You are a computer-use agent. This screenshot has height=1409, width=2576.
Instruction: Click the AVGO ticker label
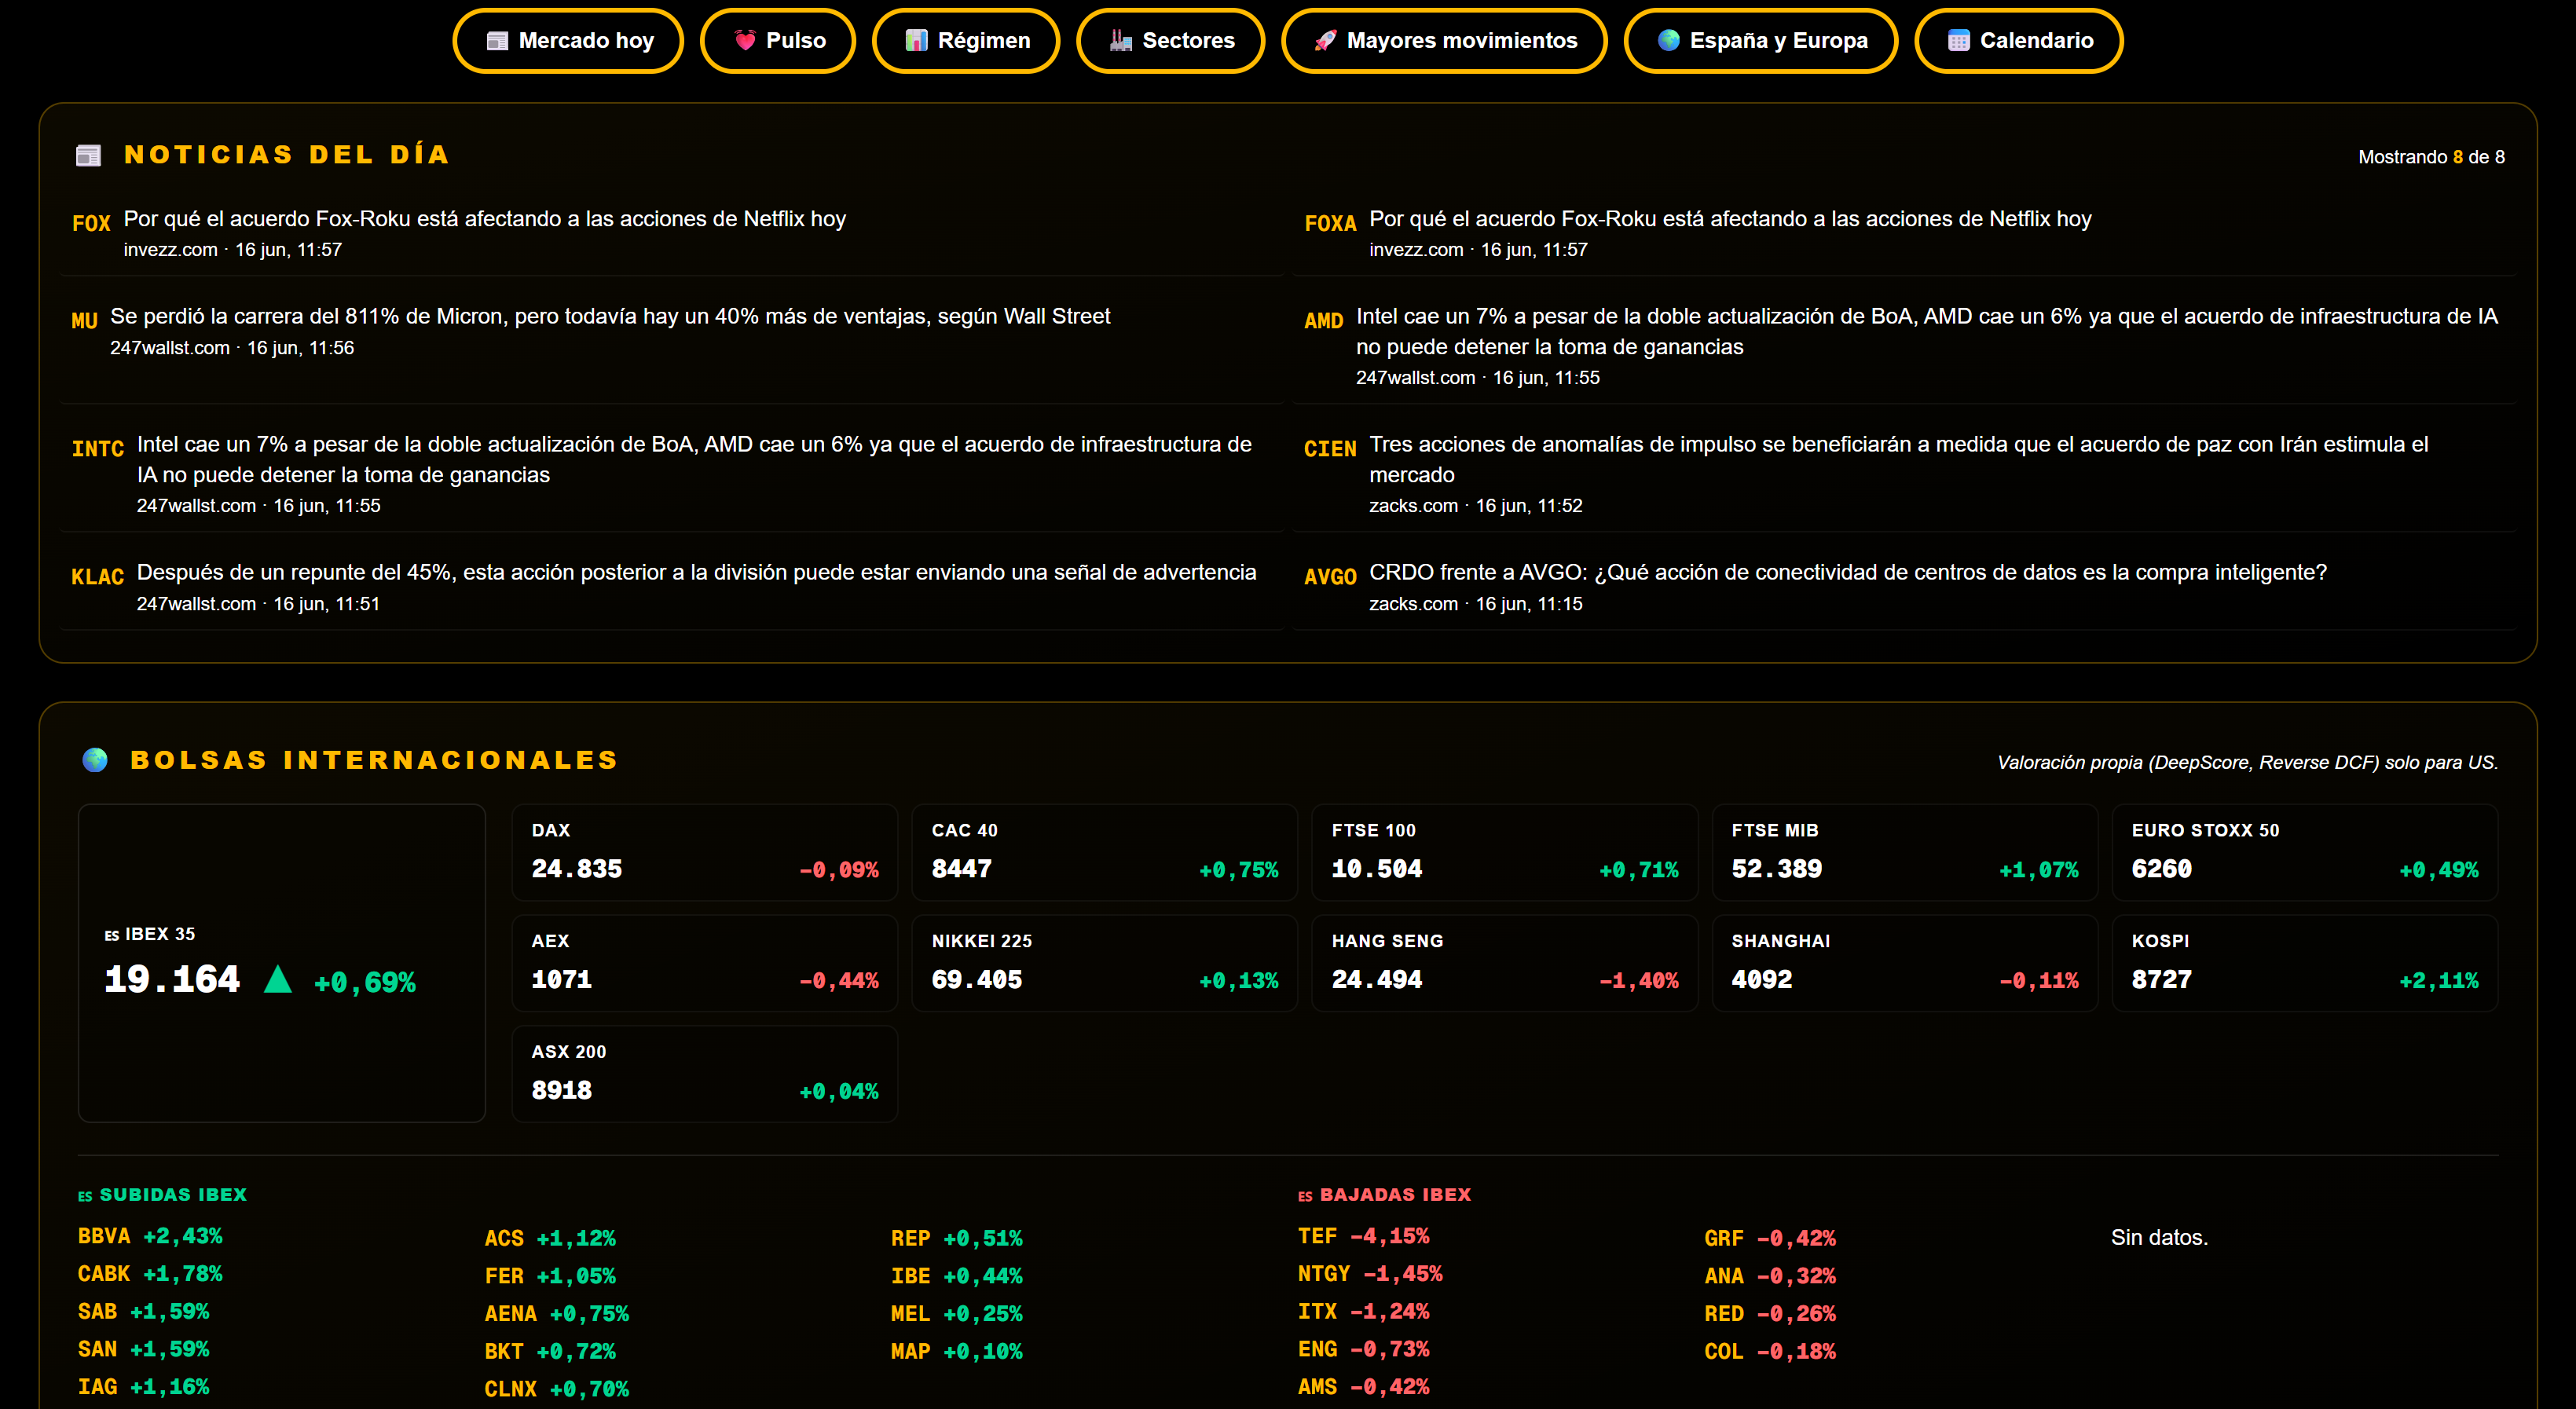click(1330, 577)
